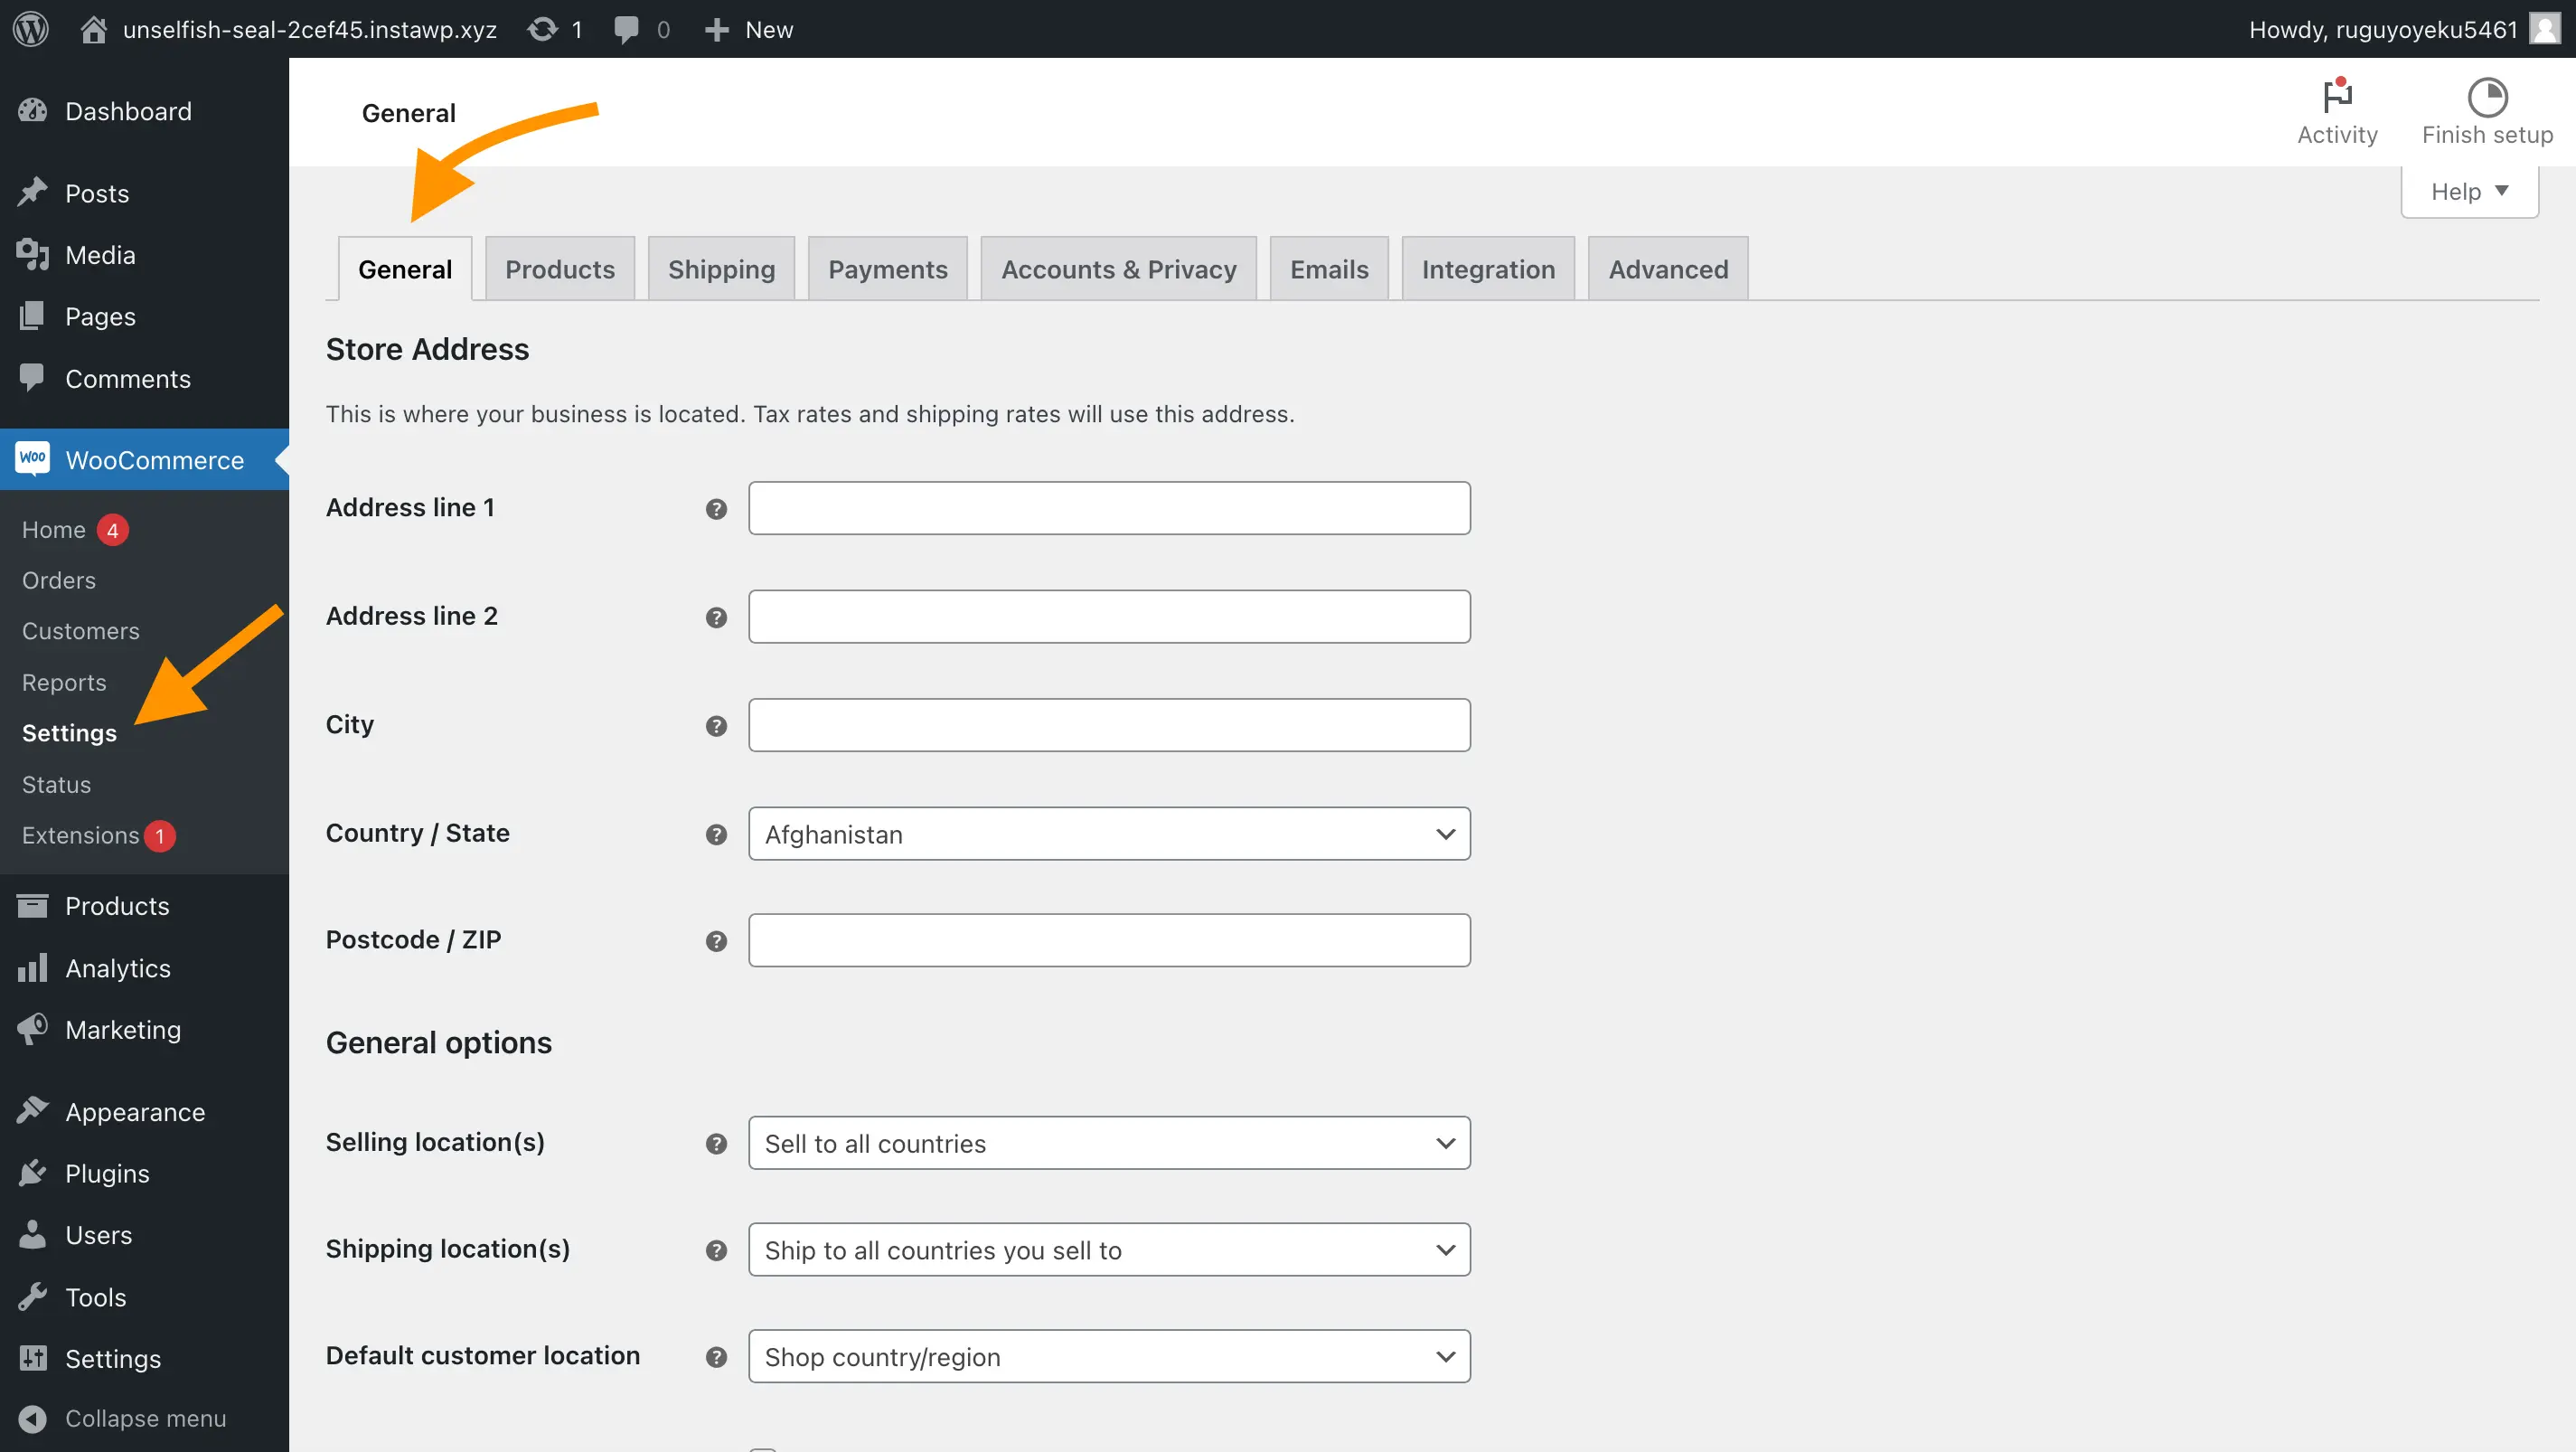
Task: Expand the Default customer location dropdown
Action: pyautogui.click(x=1107, y=1354)
